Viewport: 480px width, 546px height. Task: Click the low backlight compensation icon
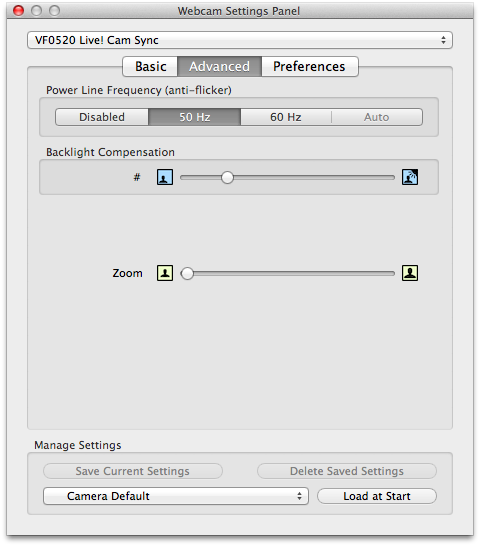[x=165, y=177]
